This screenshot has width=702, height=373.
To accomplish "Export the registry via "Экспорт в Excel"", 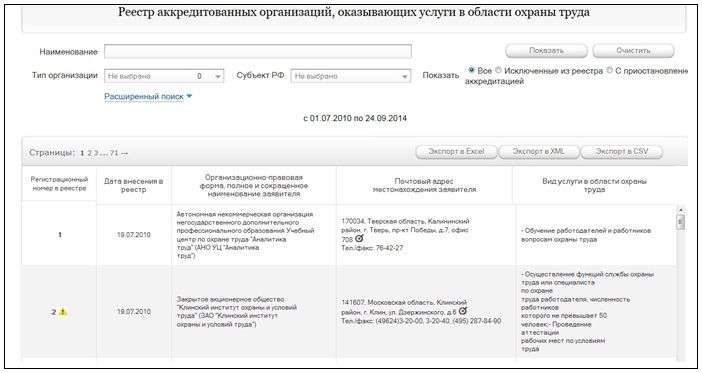I will [x=456, y=151].
